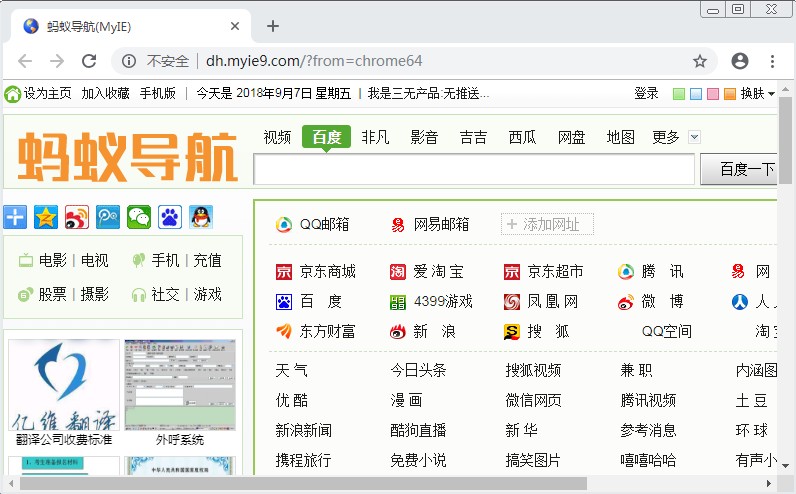Image resolution: width=796 pixels, height=494 pixels.
Task: Expand the 更多 search engine dropdown arrow
Action: (695, 137)
